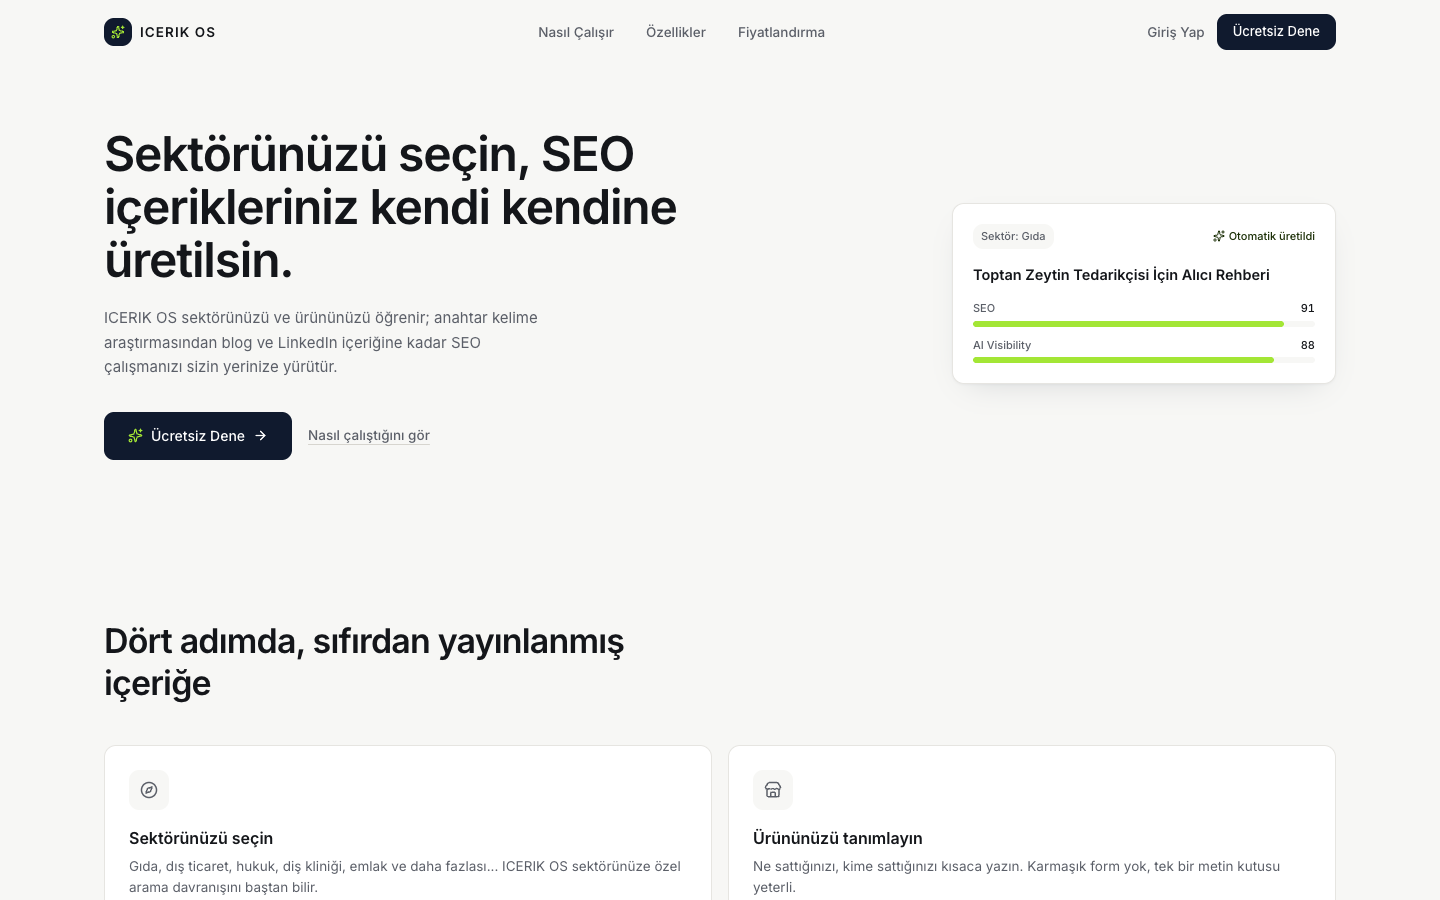The width and height of the screenshot is (1440, 900).
Task: Click the ICERIK OS logo icon
Action: (118, 32)
